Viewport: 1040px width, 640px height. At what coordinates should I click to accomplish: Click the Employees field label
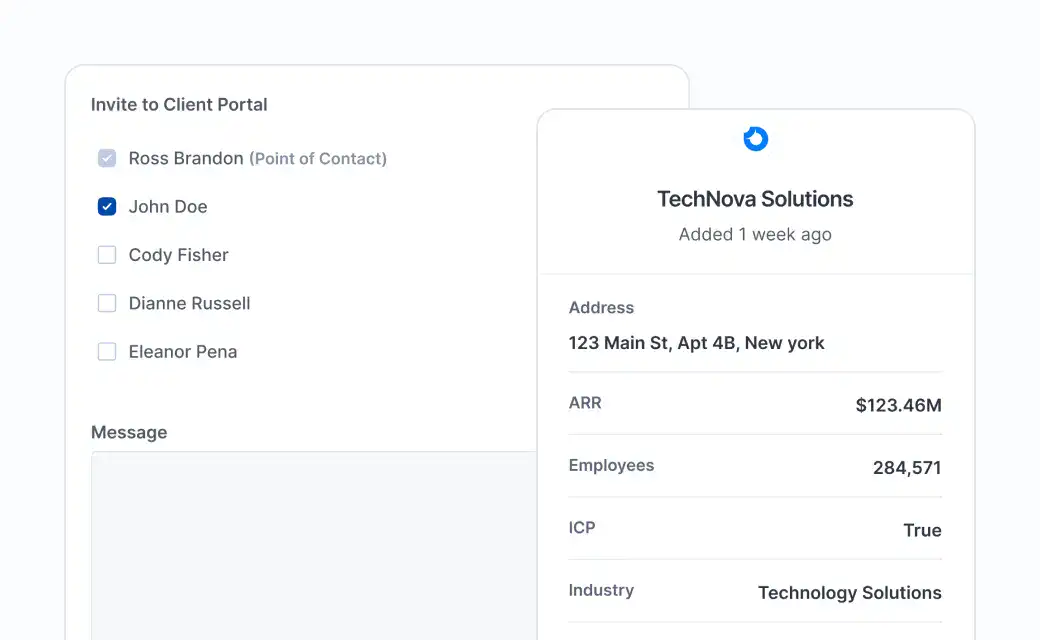coord(611,465)
